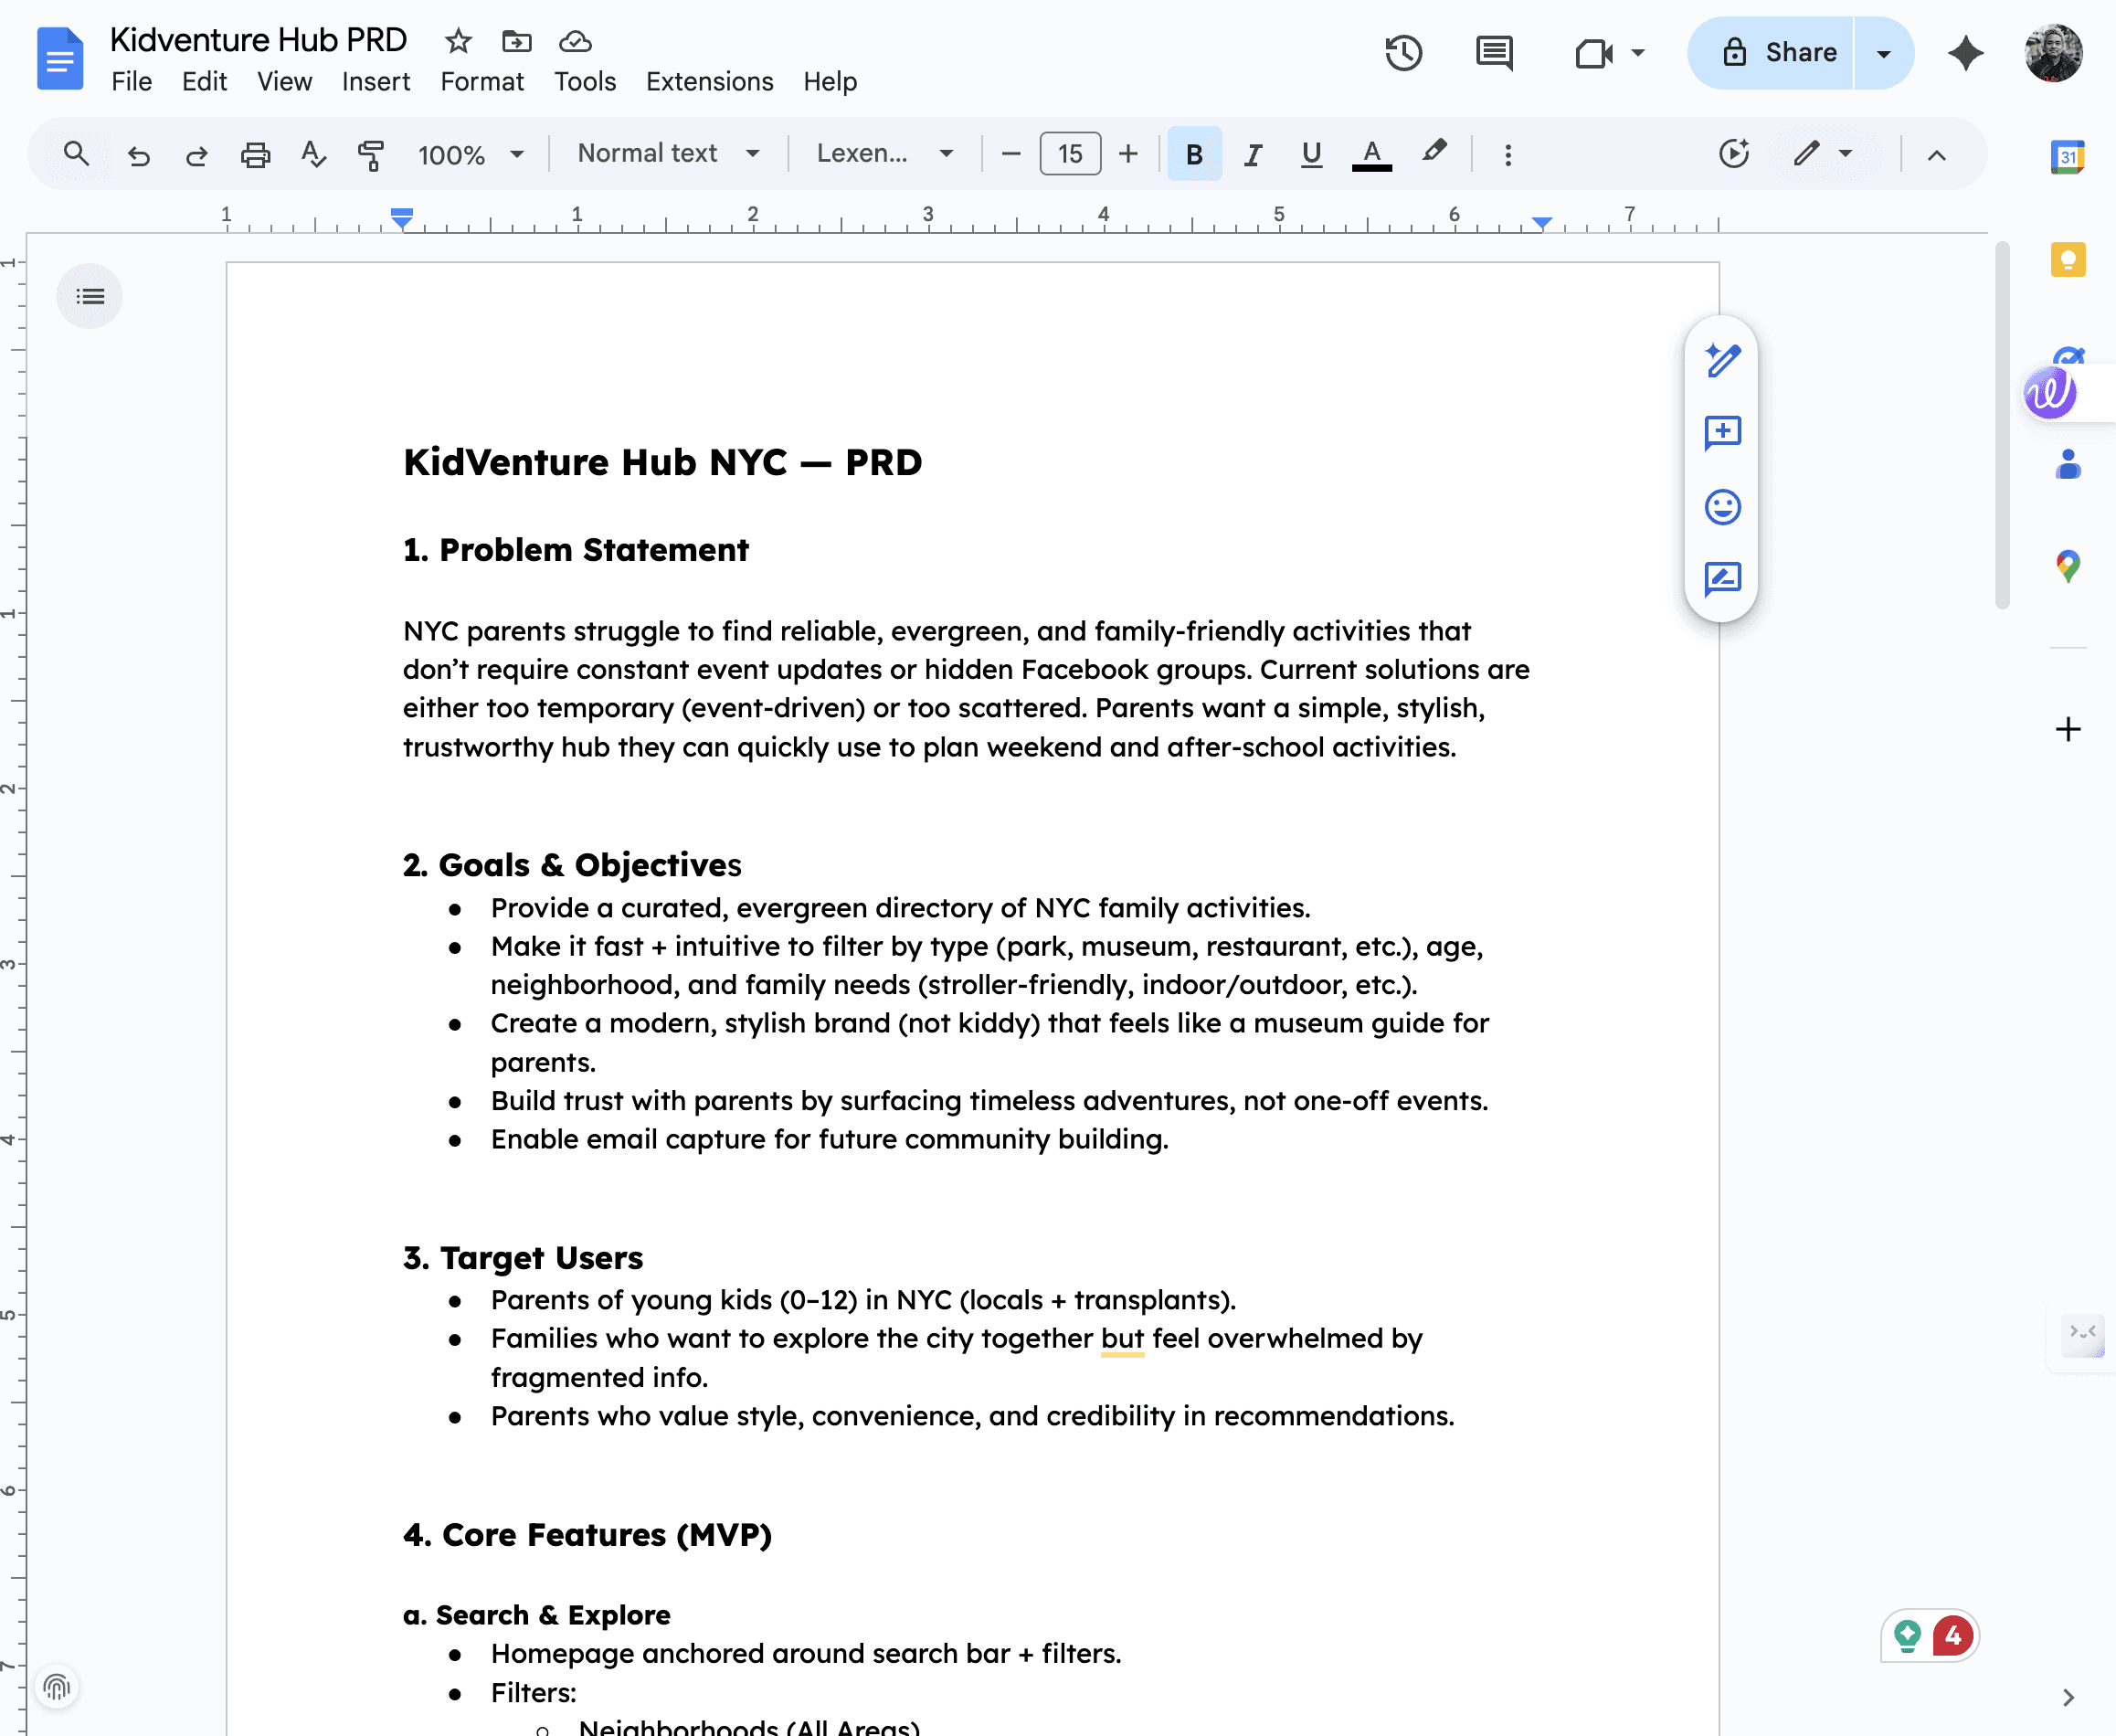The height and width of the screenshot is (1736, 2116).
Task: Toggle italic formatting
Action: [1252, 154]
